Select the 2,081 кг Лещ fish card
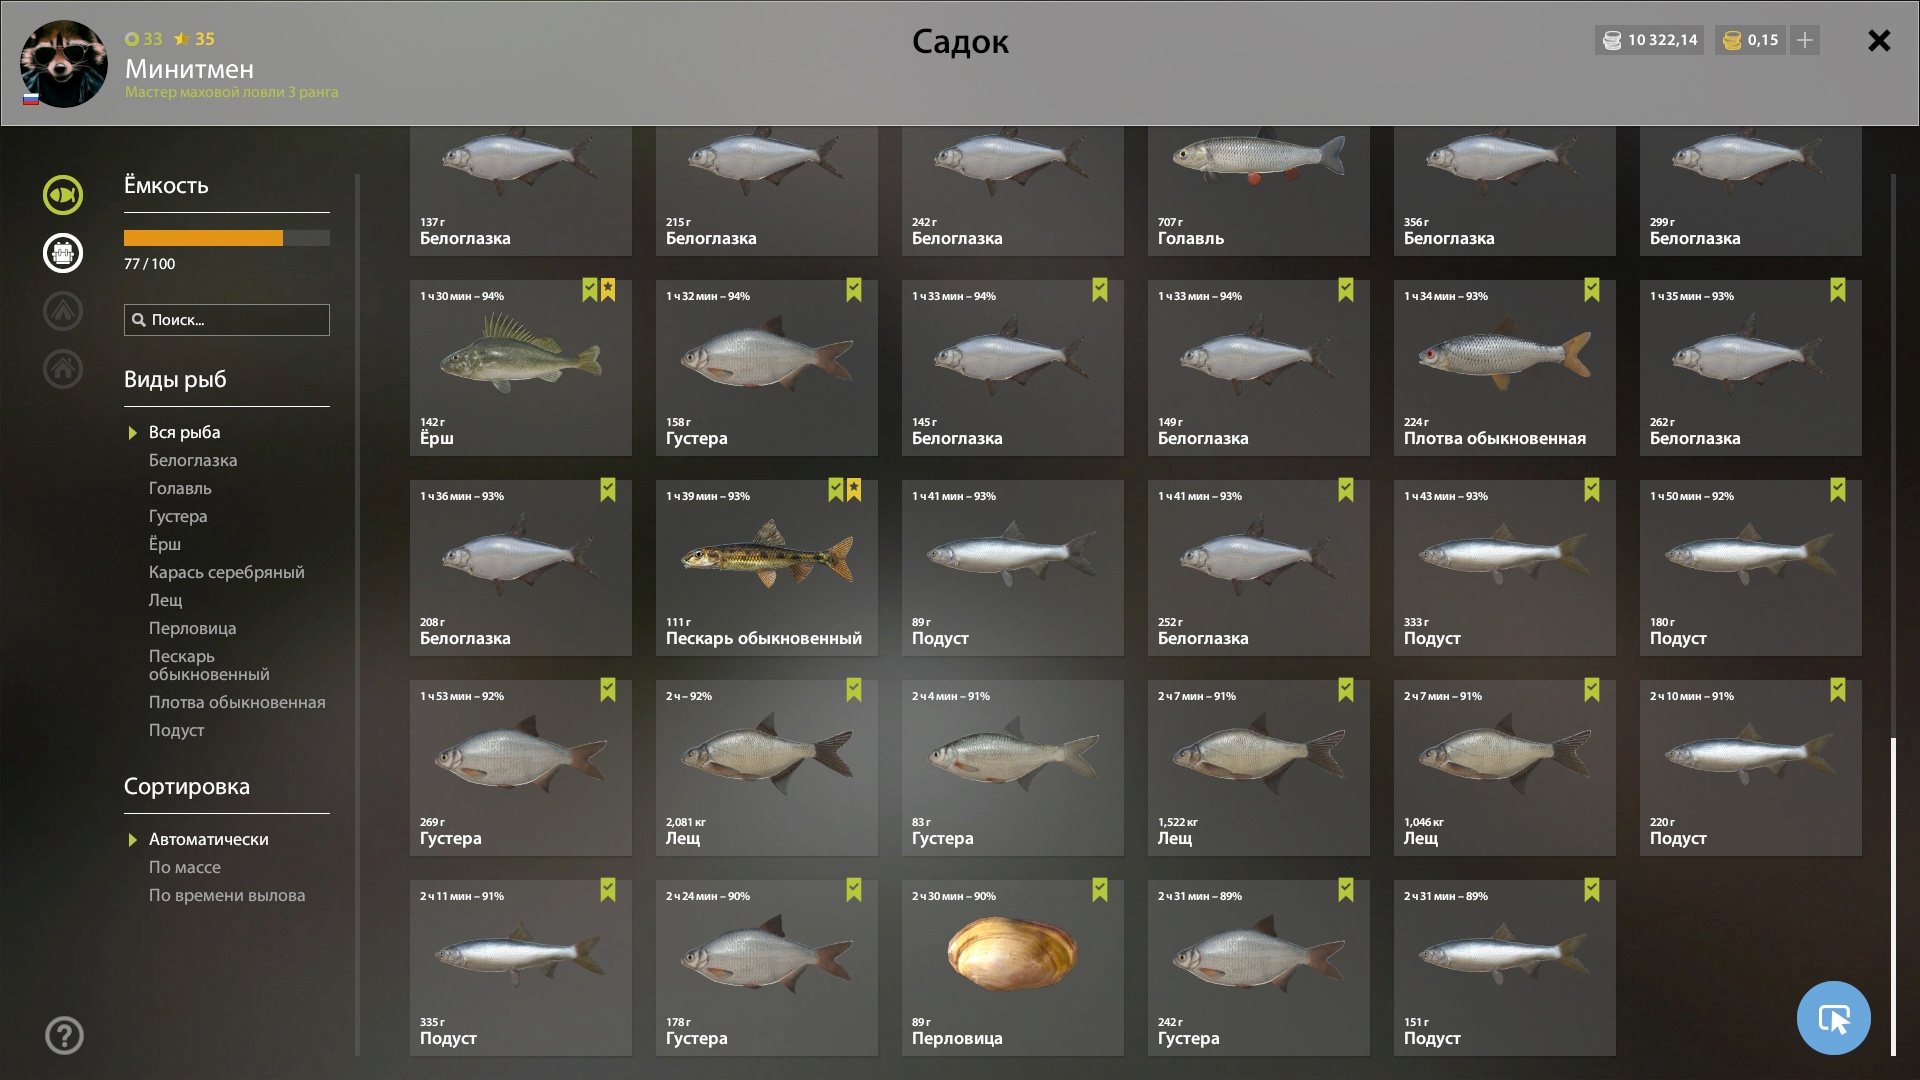 tap(767, 768)
